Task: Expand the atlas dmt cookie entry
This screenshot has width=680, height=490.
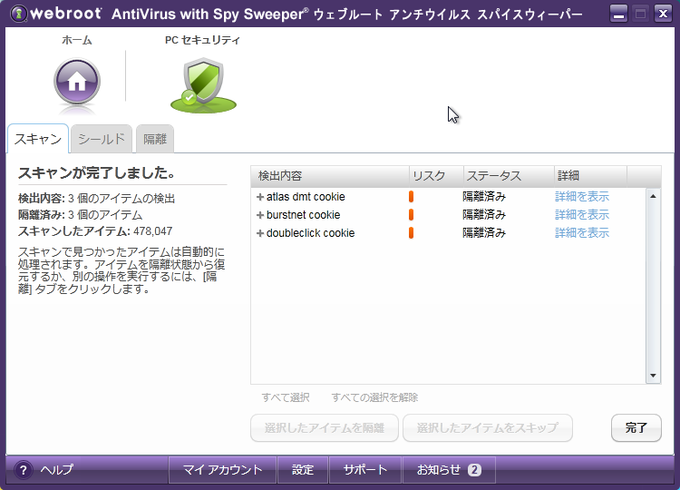Action: click(260, 197)
